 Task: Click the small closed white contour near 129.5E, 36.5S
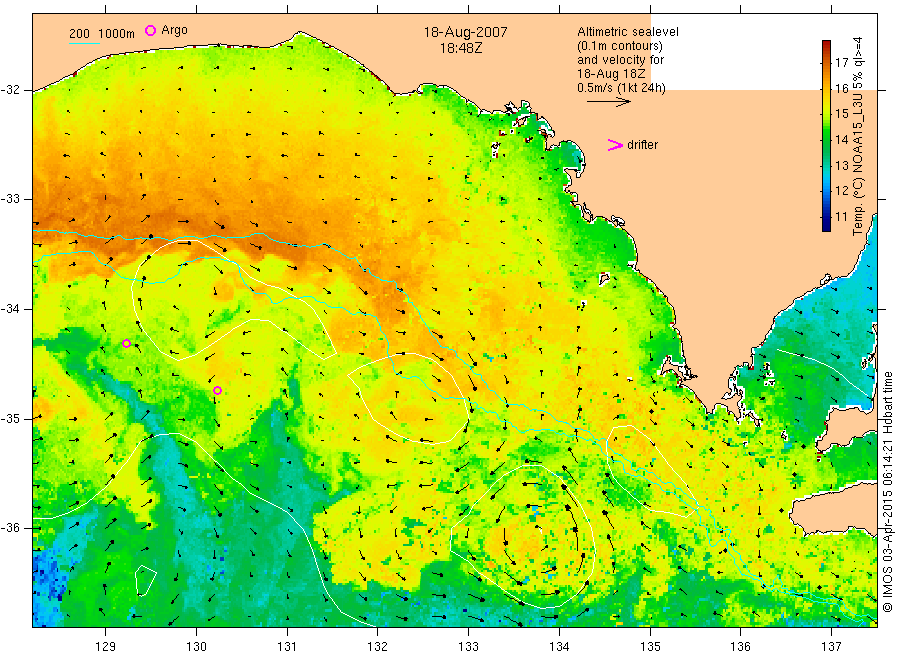click(146, 580)
